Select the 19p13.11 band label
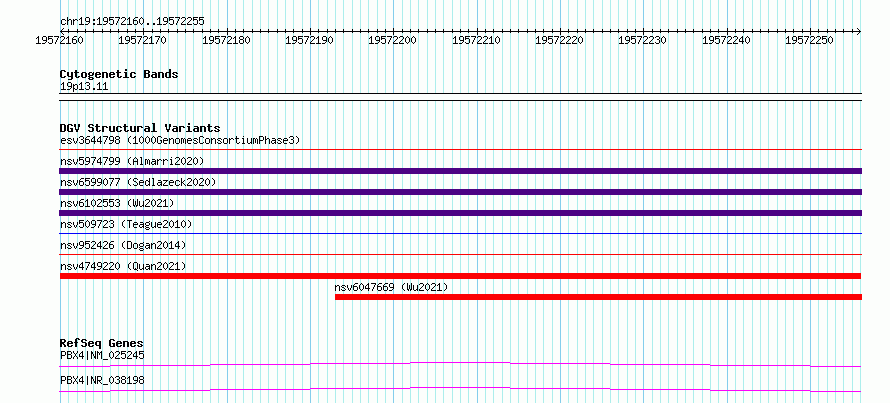This screenshot has width=890, height=403. (x=84, y=87)
